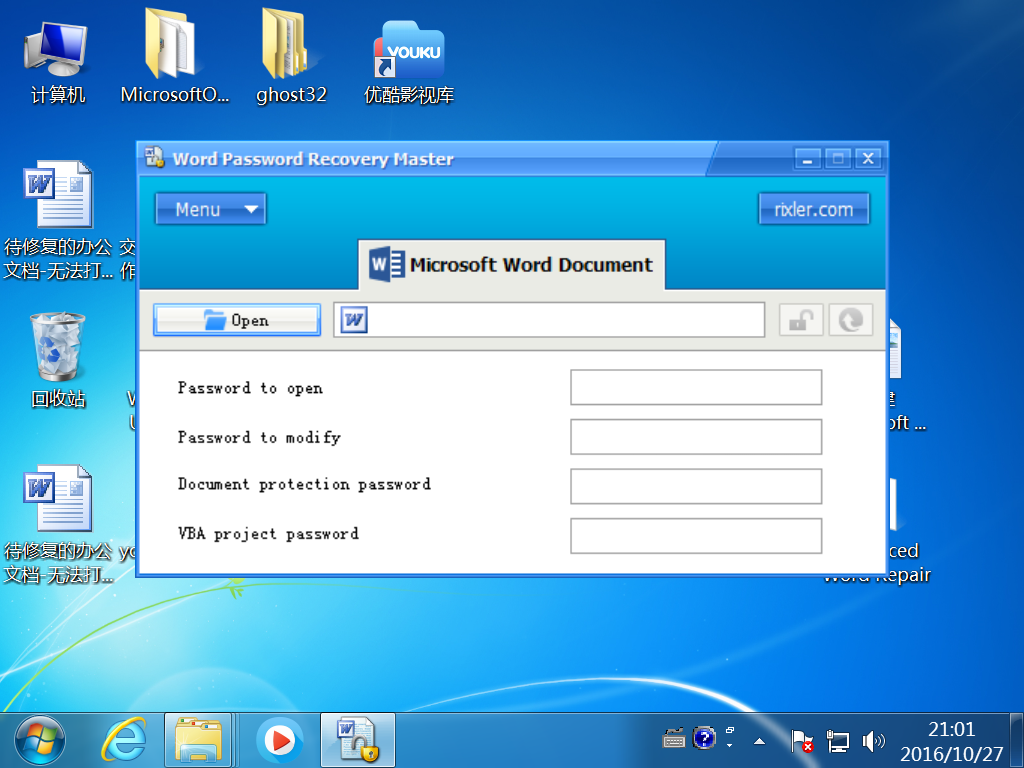Image resolution: width=1024 pixels, height=768 pixels.
Task: Click the app icon in title bar
Action: click(x=155, y=157)
